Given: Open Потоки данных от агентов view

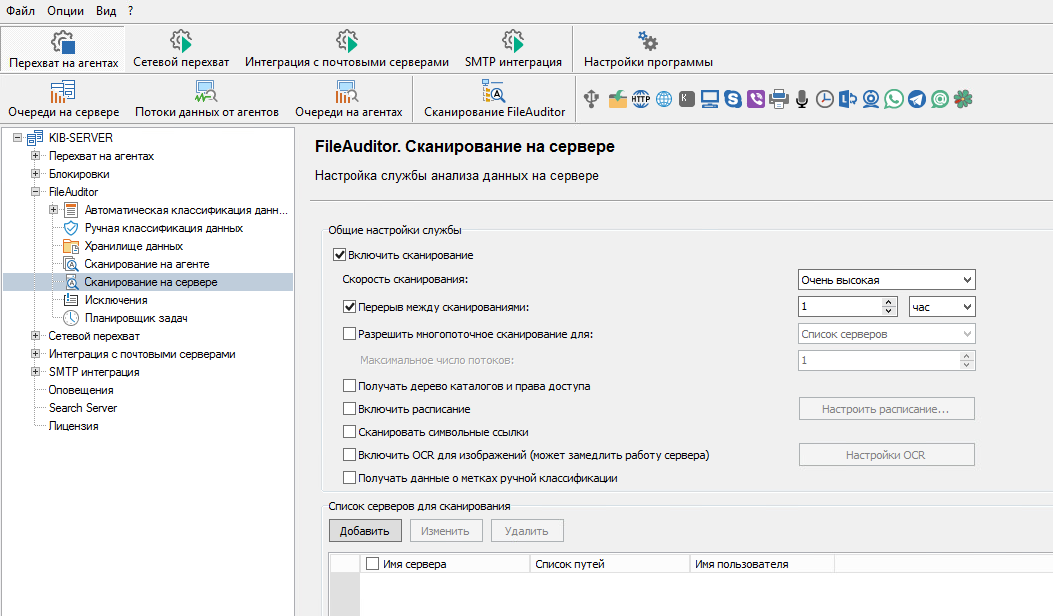Looking at the screenshot, I should tap(207, 99).
